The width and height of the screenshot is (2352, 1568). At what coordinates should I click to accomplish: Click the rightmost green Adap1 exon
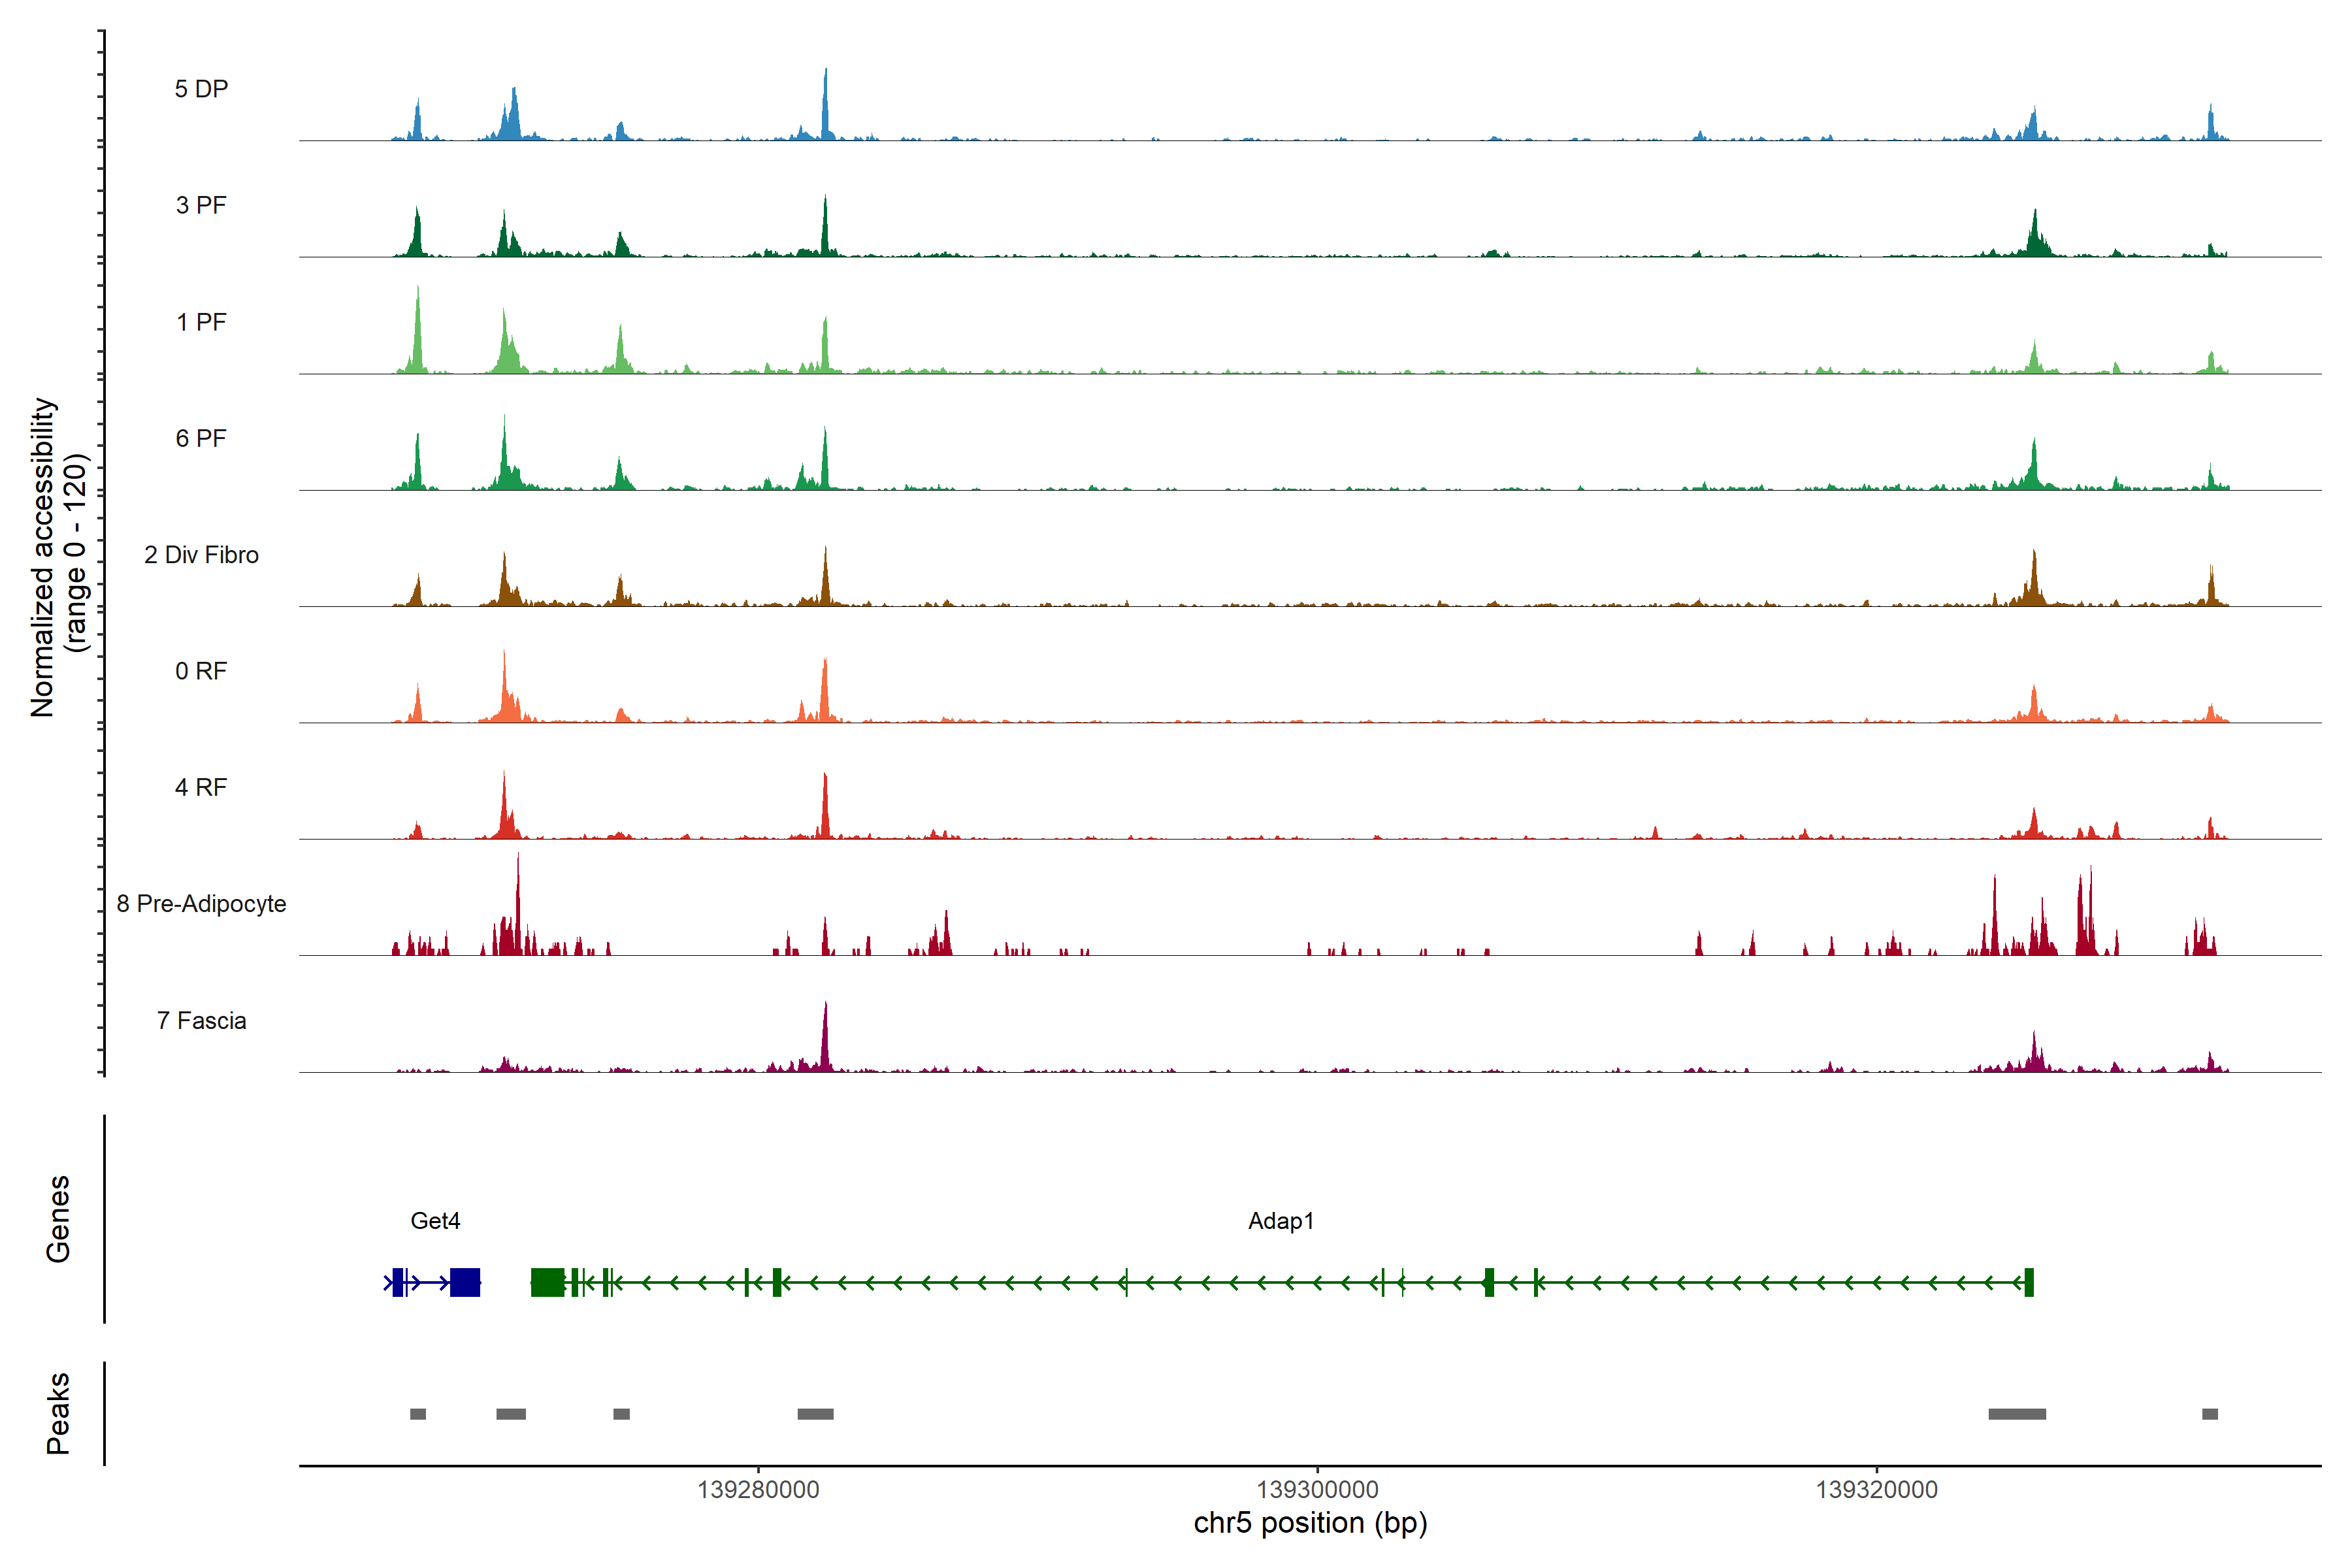pos(2028,1282)
